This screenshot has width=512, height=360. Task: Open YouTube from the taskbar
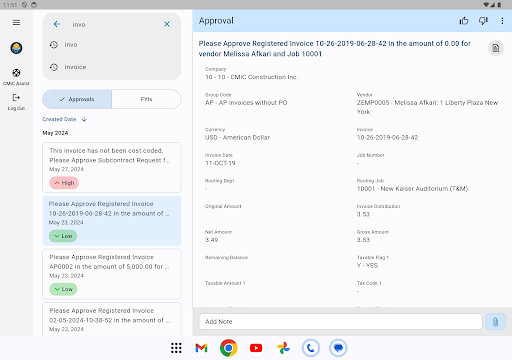tap(256, 348)
